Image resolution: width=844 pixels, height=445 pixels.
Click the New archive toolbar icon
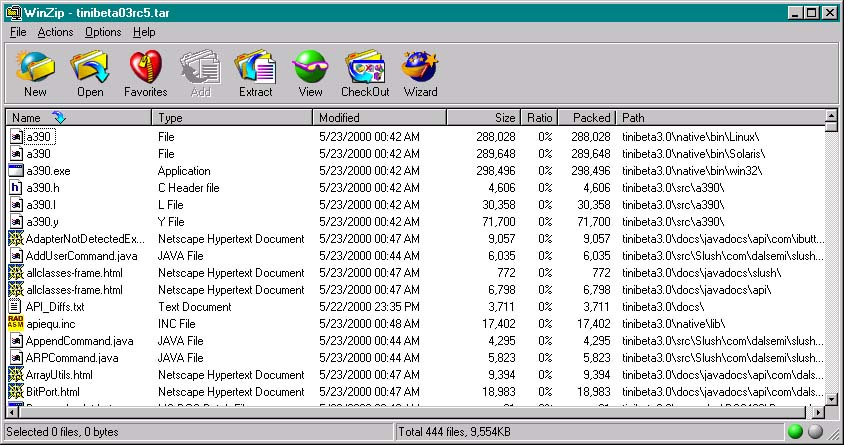(35, 72)
